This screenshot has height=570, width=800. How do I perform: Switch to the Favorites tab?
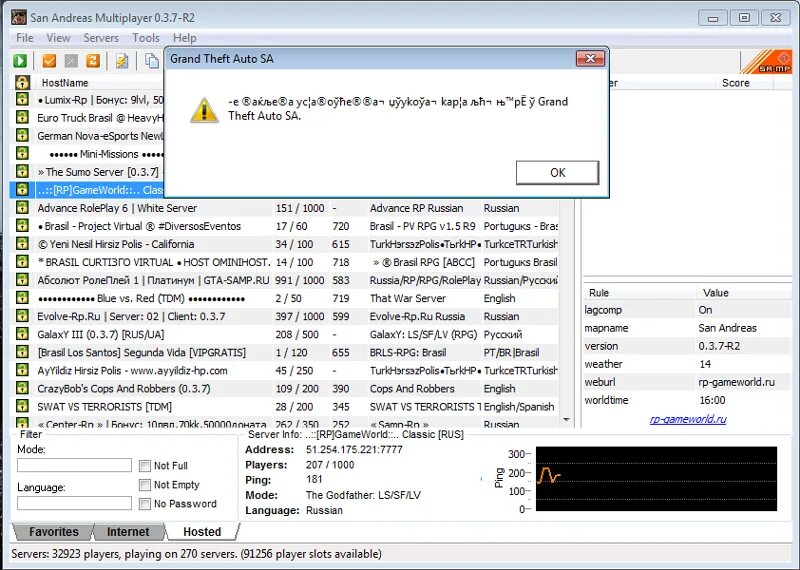coord(54,532)
